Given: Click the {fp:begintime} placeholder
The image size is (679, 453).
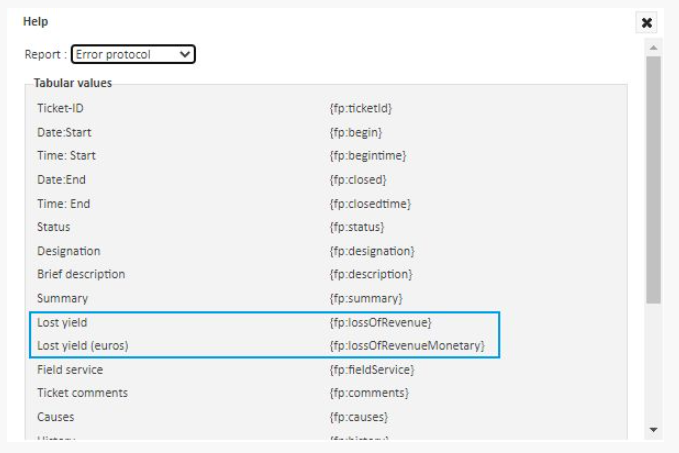Looking at the screenshot, I should click(367, 156).
